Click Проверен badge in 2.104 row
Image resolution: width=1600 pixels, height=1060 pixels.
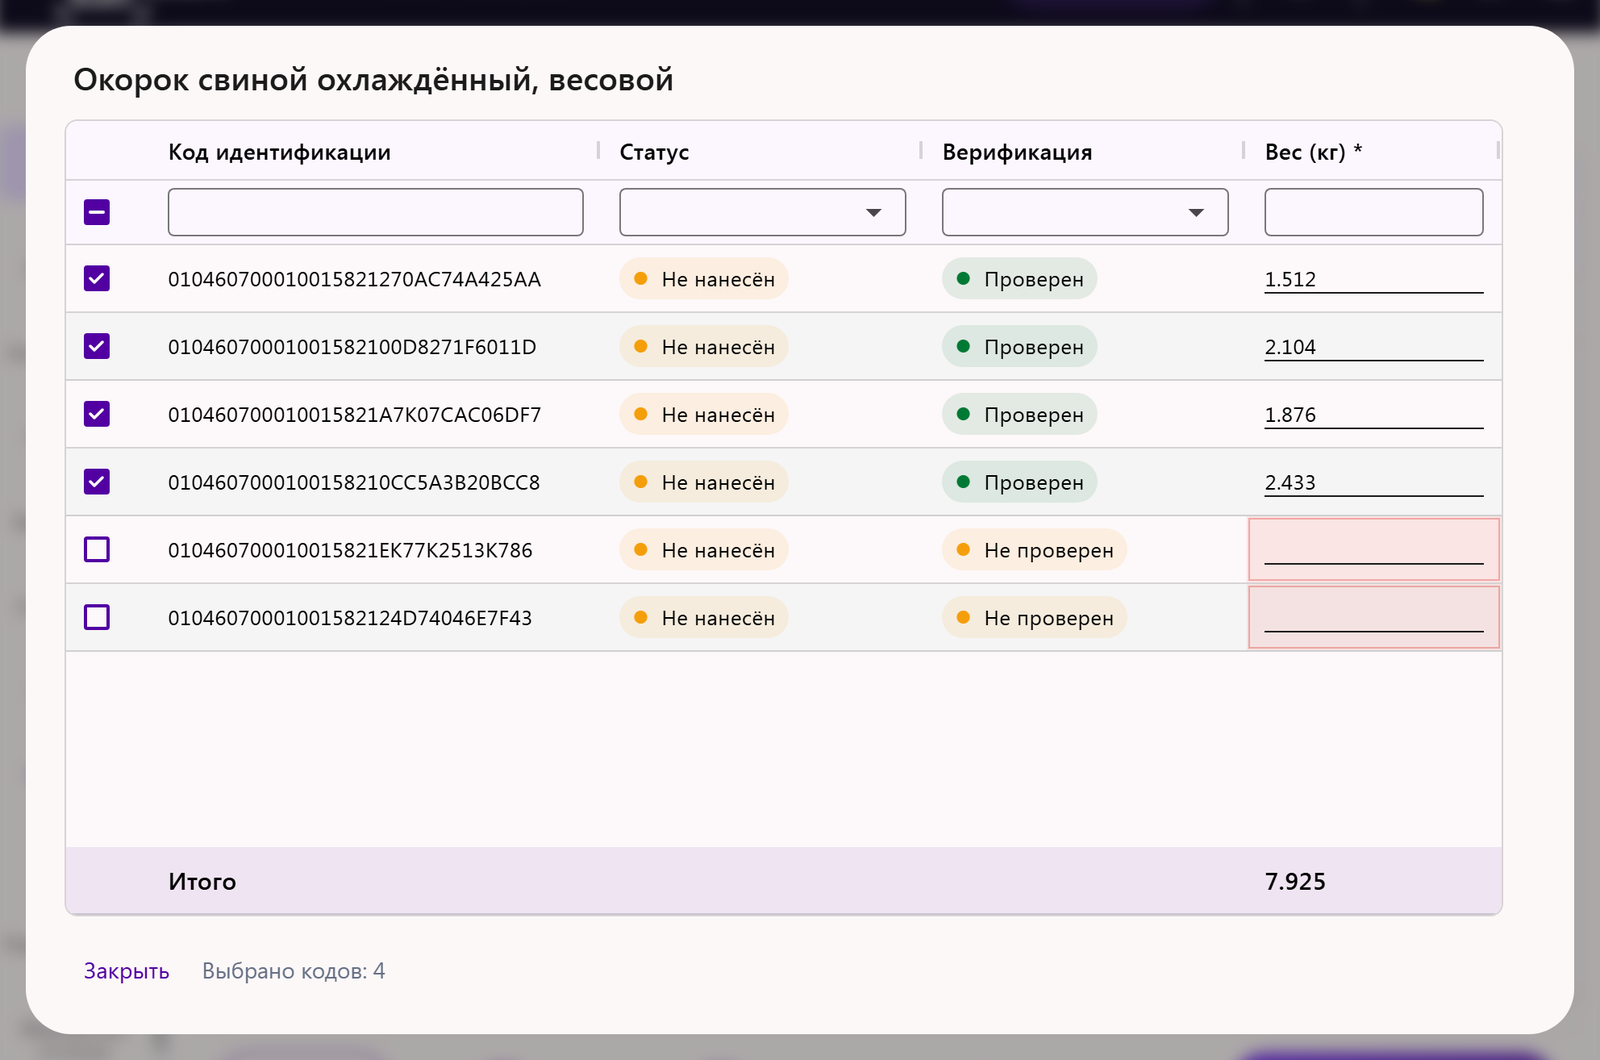click(x=1020, y=347)
